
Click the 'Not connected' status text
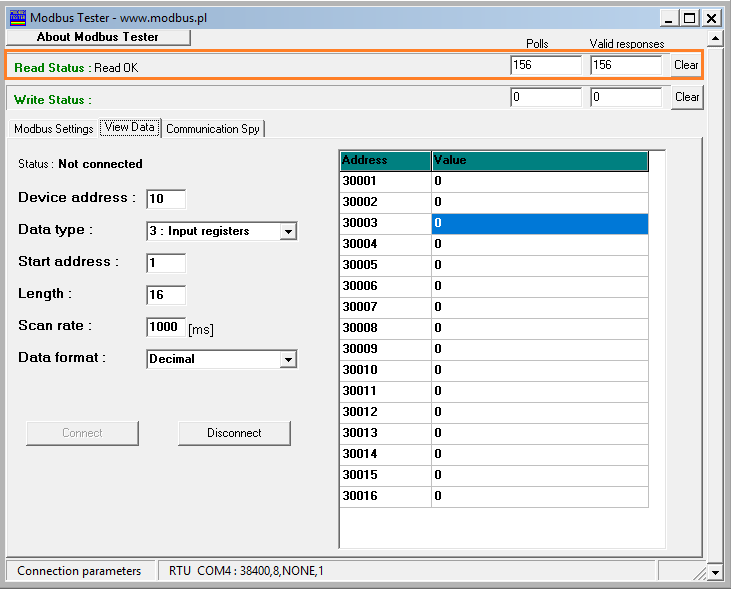100,164
